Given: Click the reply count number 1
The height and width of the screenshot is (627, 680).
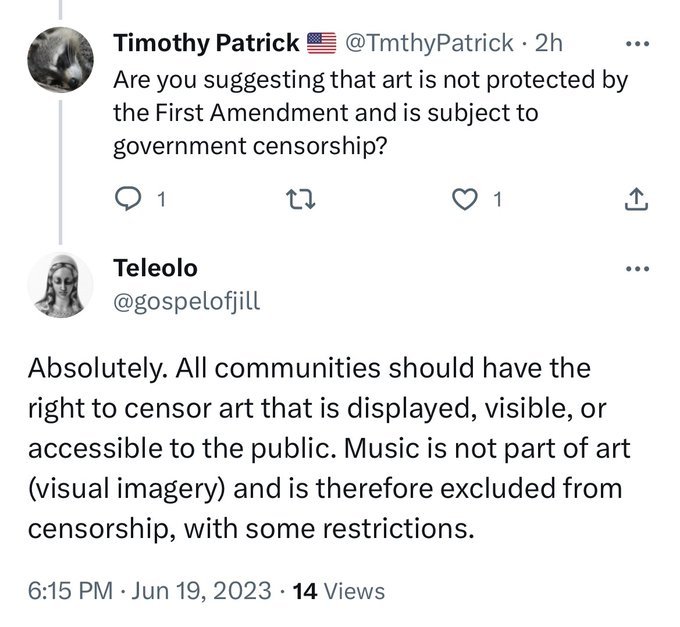Looking at the screenshot, I should [161, 199].
